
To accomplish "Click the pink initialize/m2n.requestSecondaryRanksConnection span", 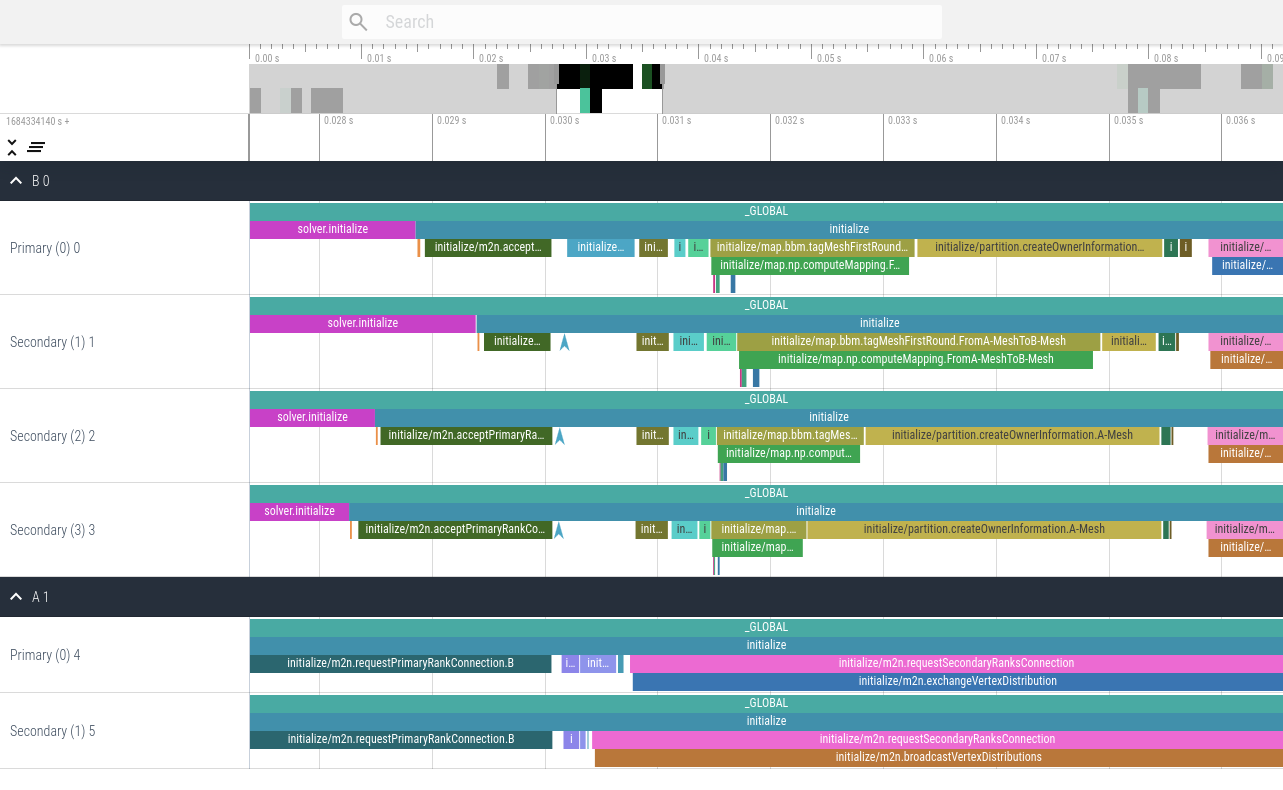I will (x=957, y=663).
